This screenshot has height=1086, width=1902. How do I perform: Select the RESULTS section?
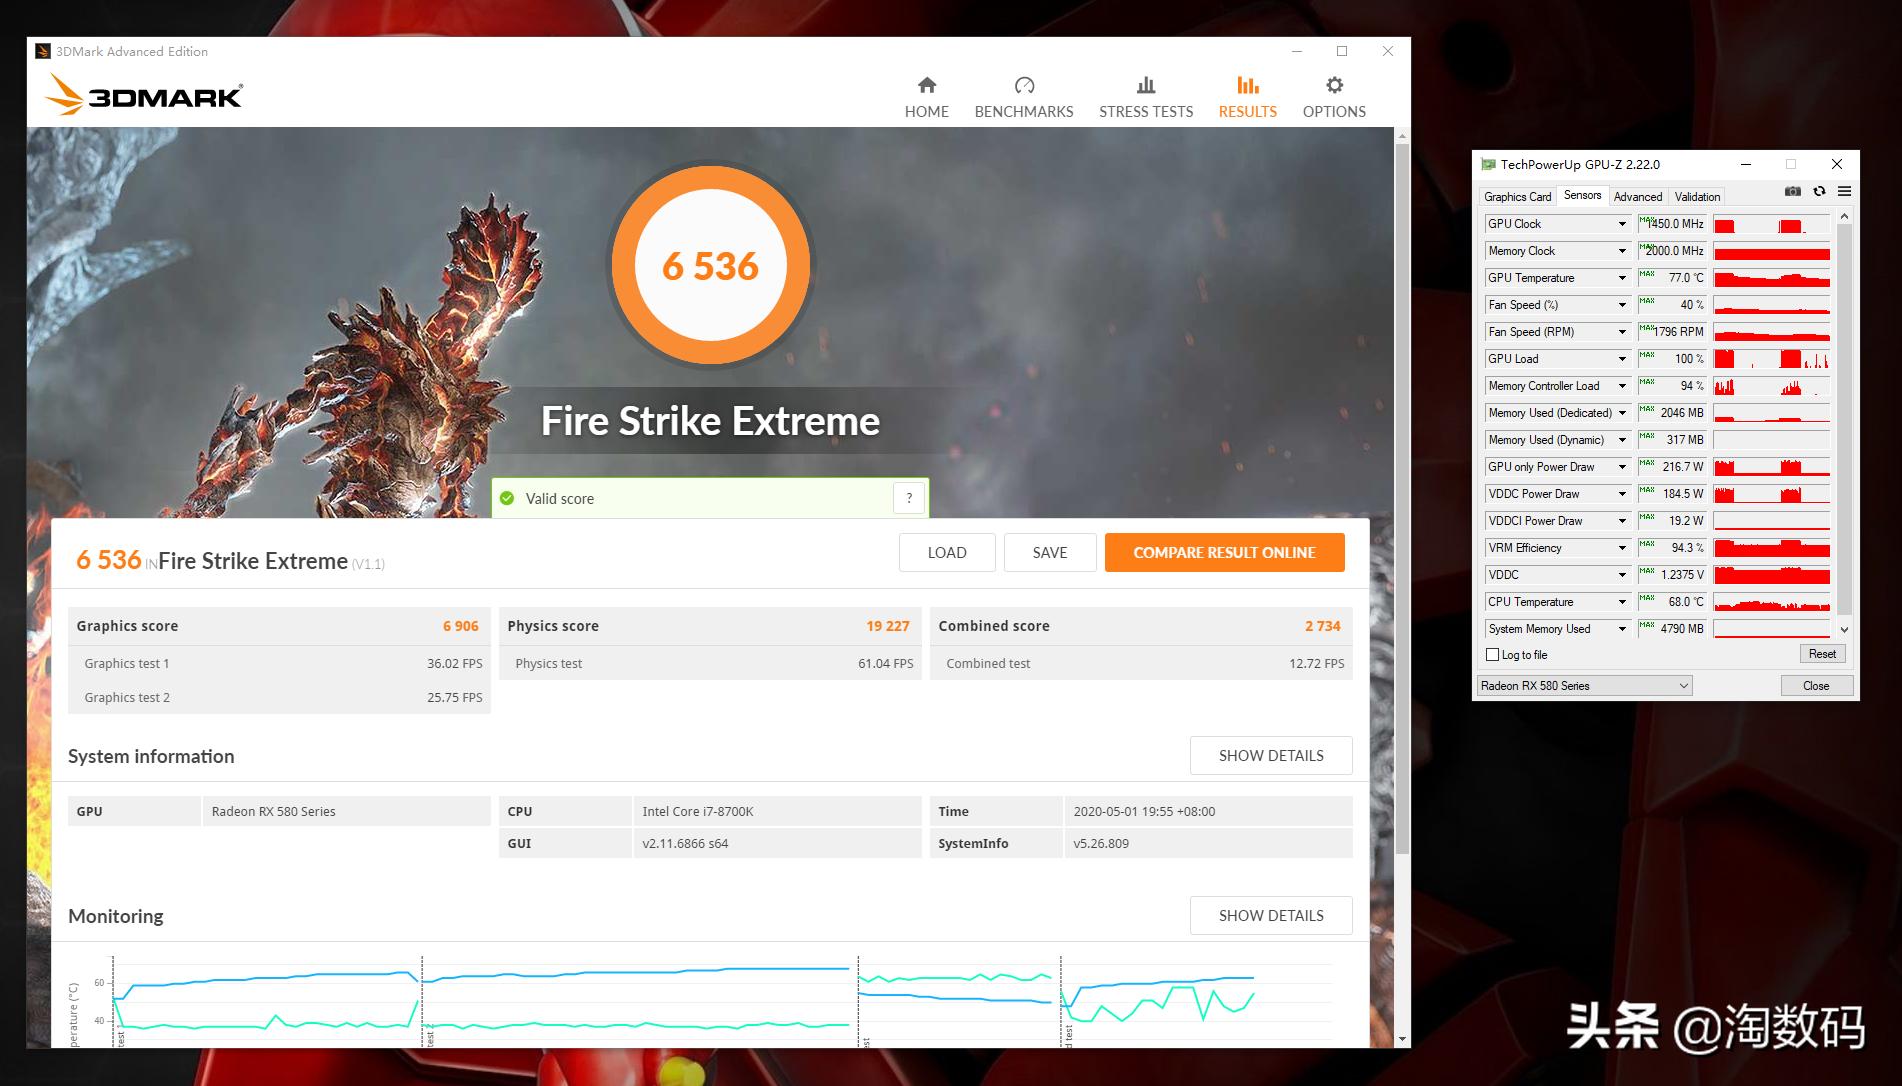(1248, 98)
